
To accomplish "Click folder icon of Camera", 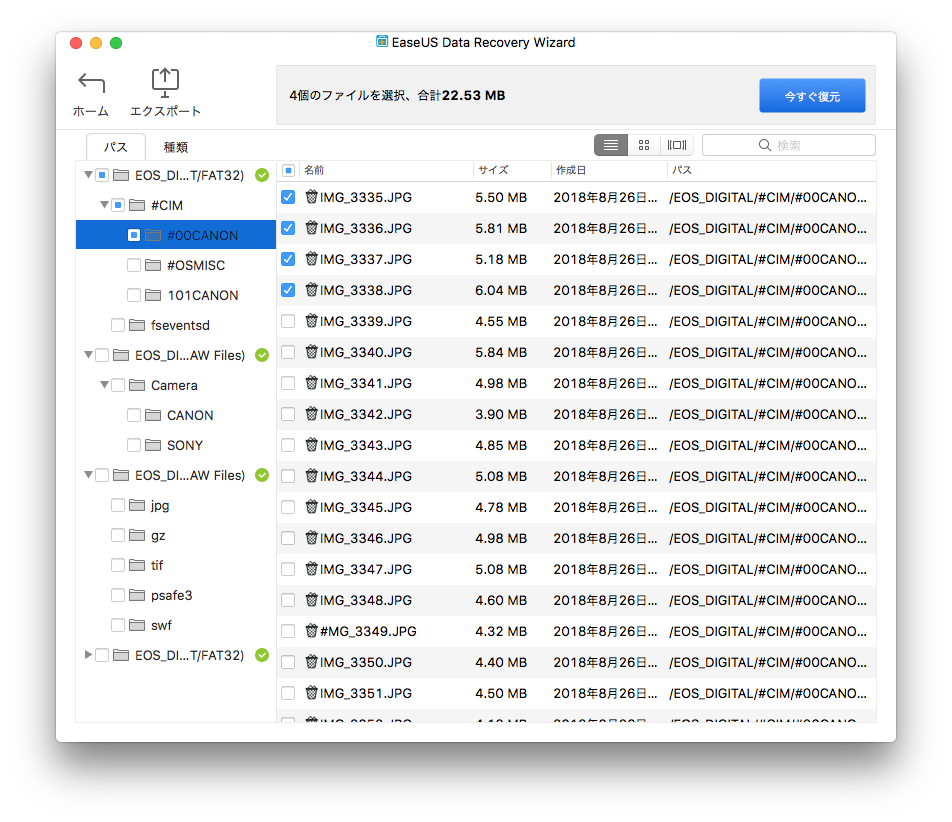I will 137,385.
